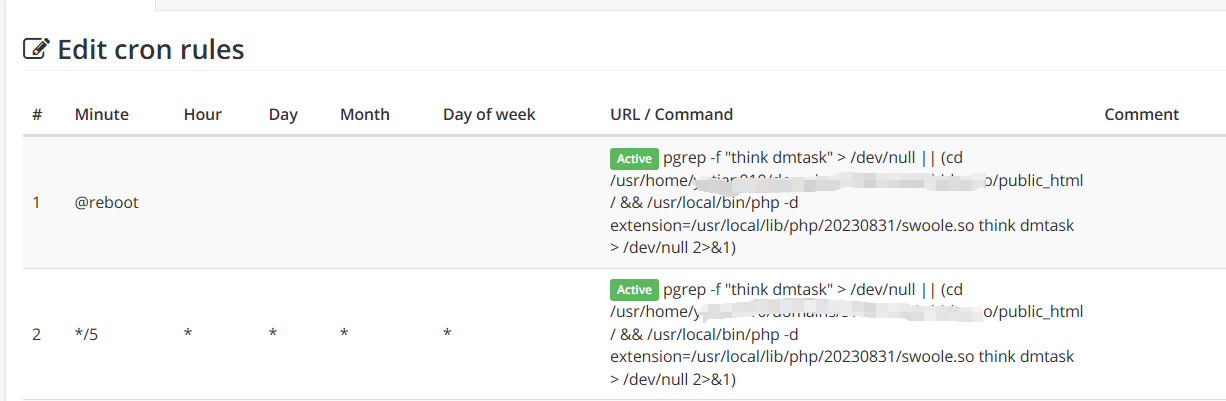Click the "#" column header
Screen dimensions: 1226x401
click(x=37, y=114)
